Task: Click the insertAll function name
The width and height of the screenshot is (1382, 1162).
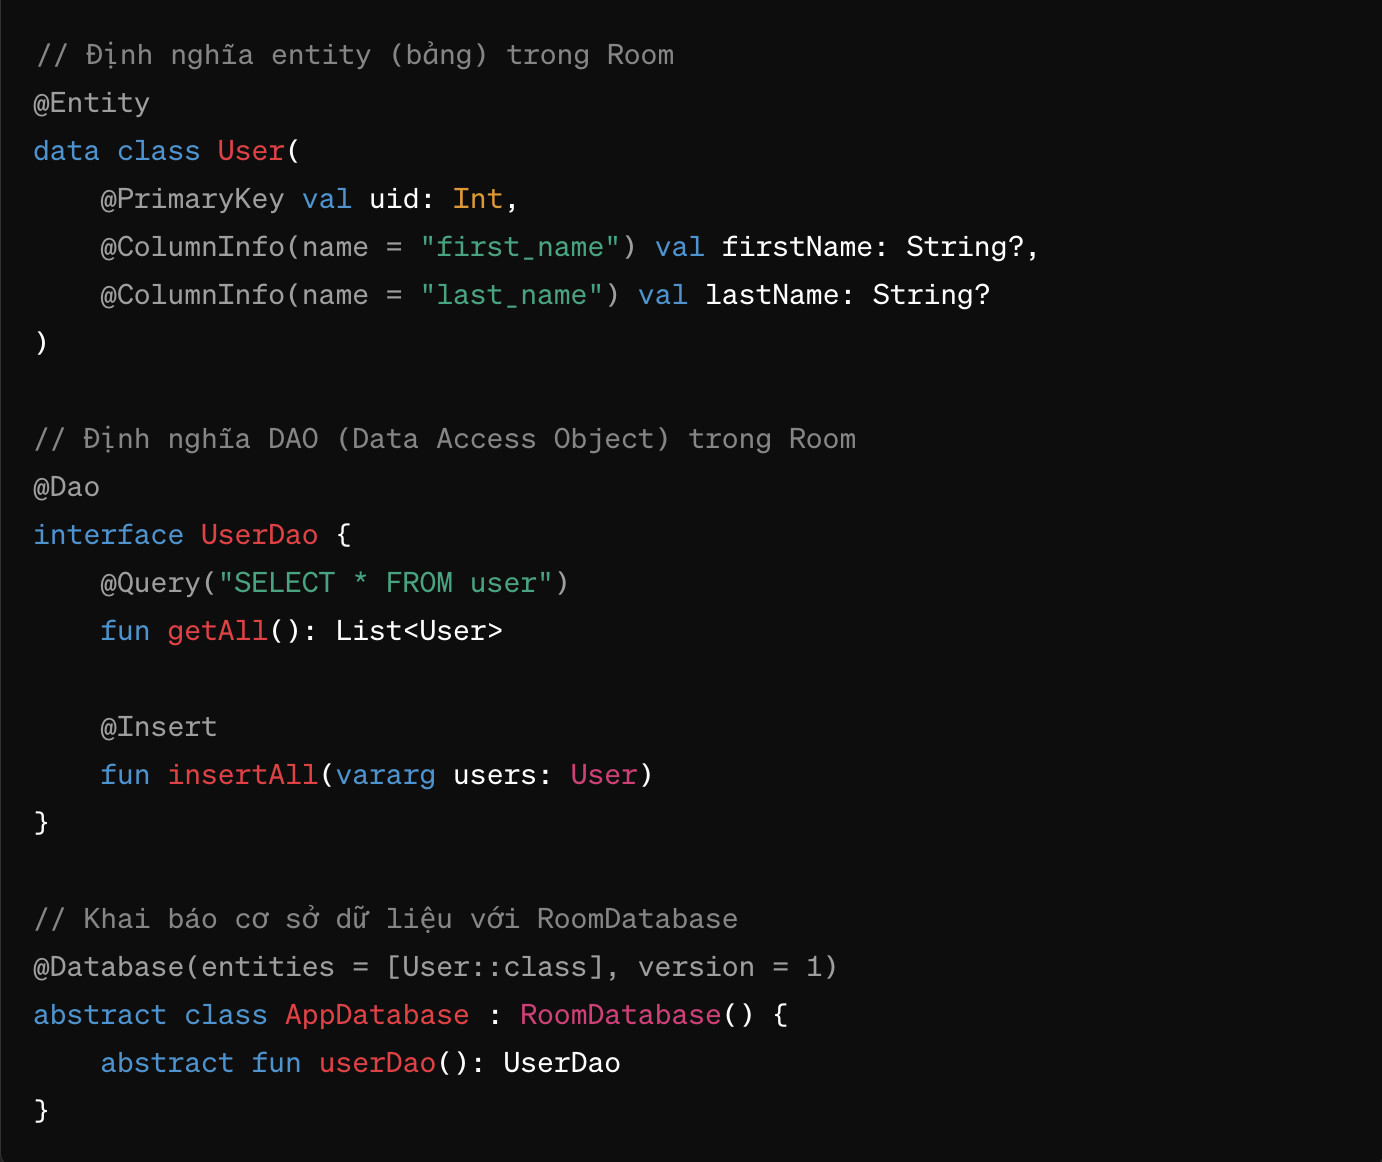Action: tap(243, 775)
